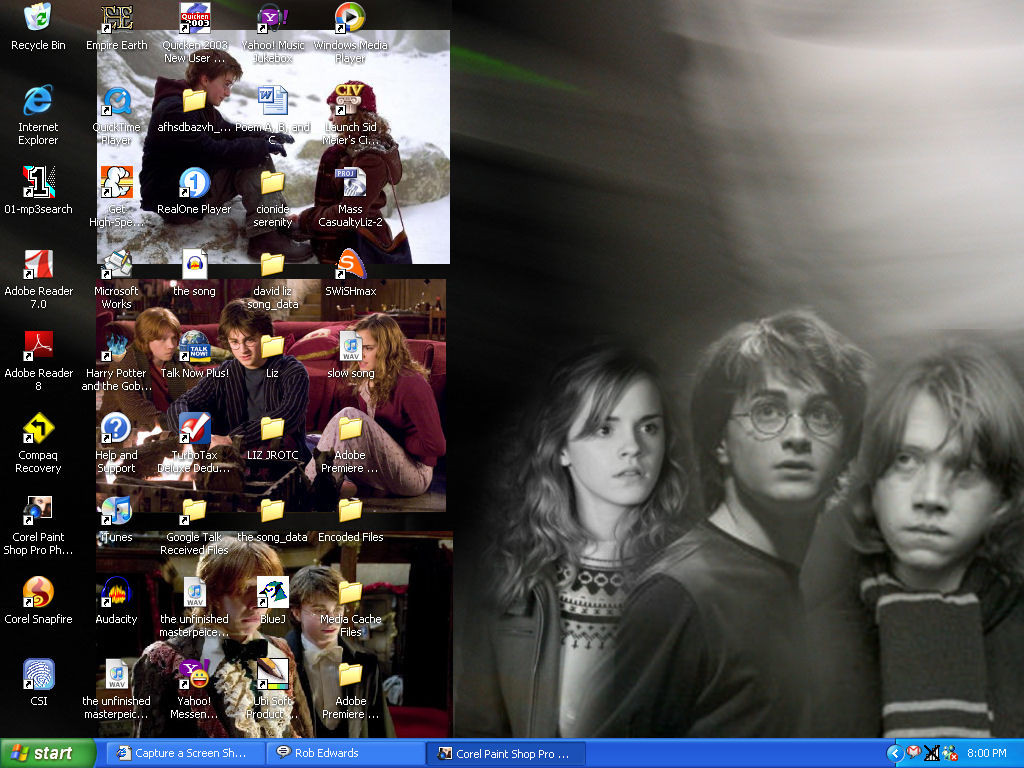Switch to Corel Paint Shop Pro taskbar button
1024x768 pixels.
pos(505,753)
